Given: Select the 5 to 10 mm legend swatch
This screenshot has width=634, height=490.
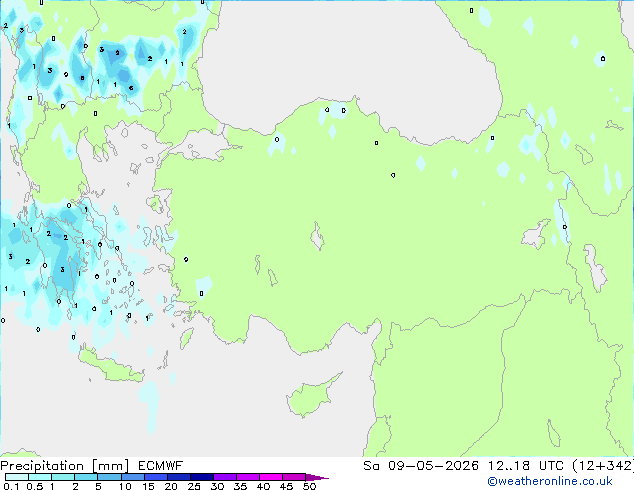Looking at the screenshot, I should 109,477.
